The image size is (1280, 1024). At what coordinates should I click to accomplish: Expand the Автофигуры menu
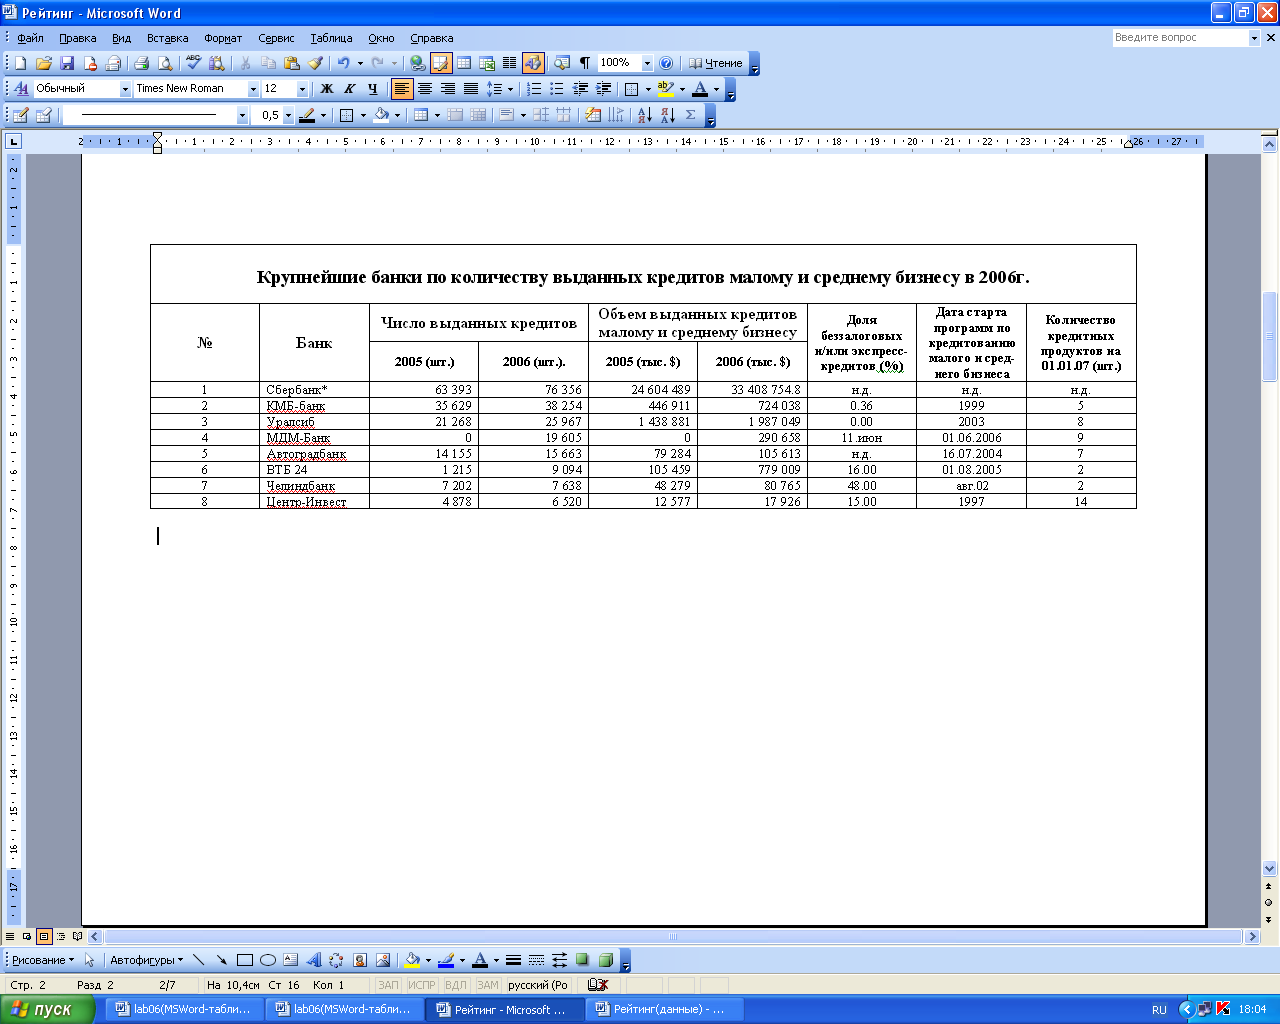(147, 960)
